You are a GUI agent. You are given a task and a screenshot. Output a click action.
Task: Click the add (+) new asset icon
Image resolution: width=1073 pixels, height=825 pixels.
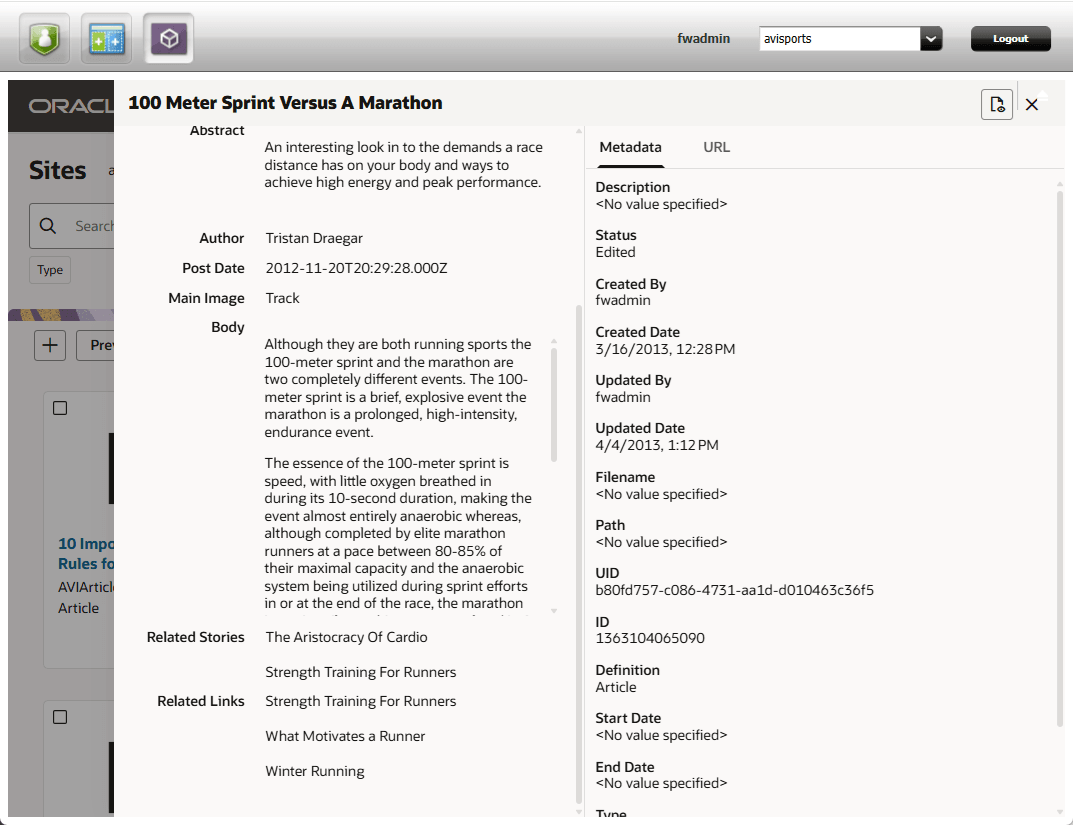49,344
